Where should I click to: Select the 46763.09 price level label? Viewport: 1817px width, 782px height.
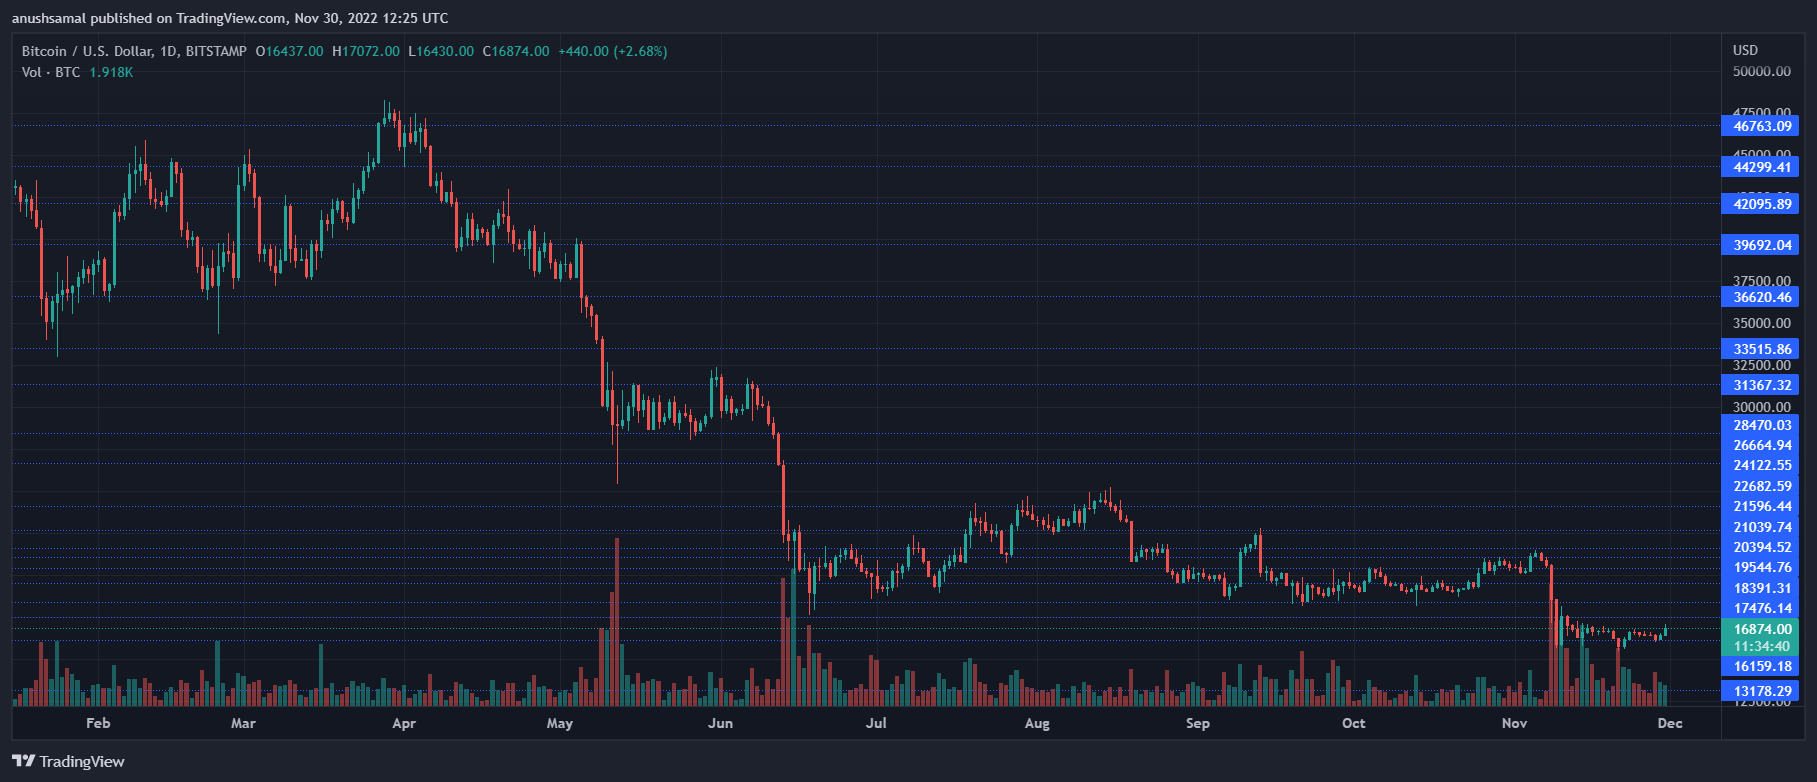pos(1760,126)
